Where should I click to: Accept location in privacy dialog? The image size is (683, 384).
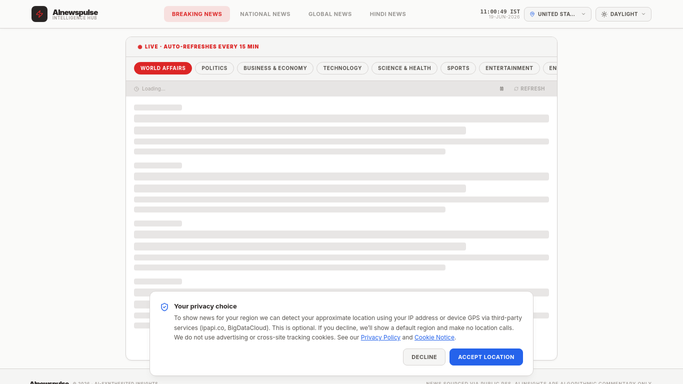click(486, 357)
